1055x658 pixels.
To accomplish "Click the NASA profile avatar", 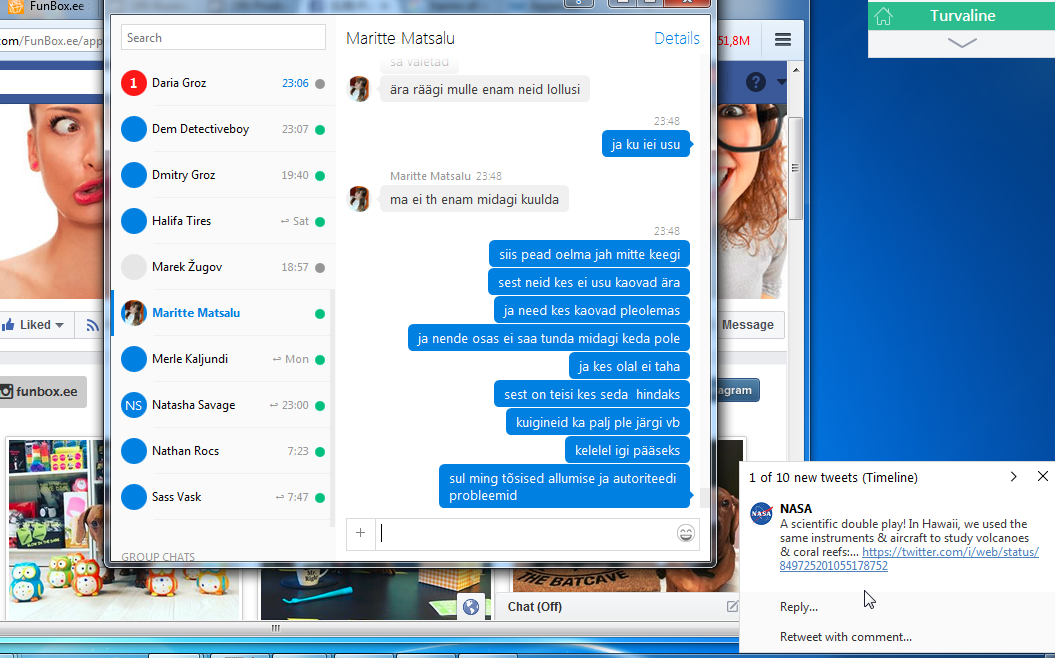I will (x=762, y=514).
